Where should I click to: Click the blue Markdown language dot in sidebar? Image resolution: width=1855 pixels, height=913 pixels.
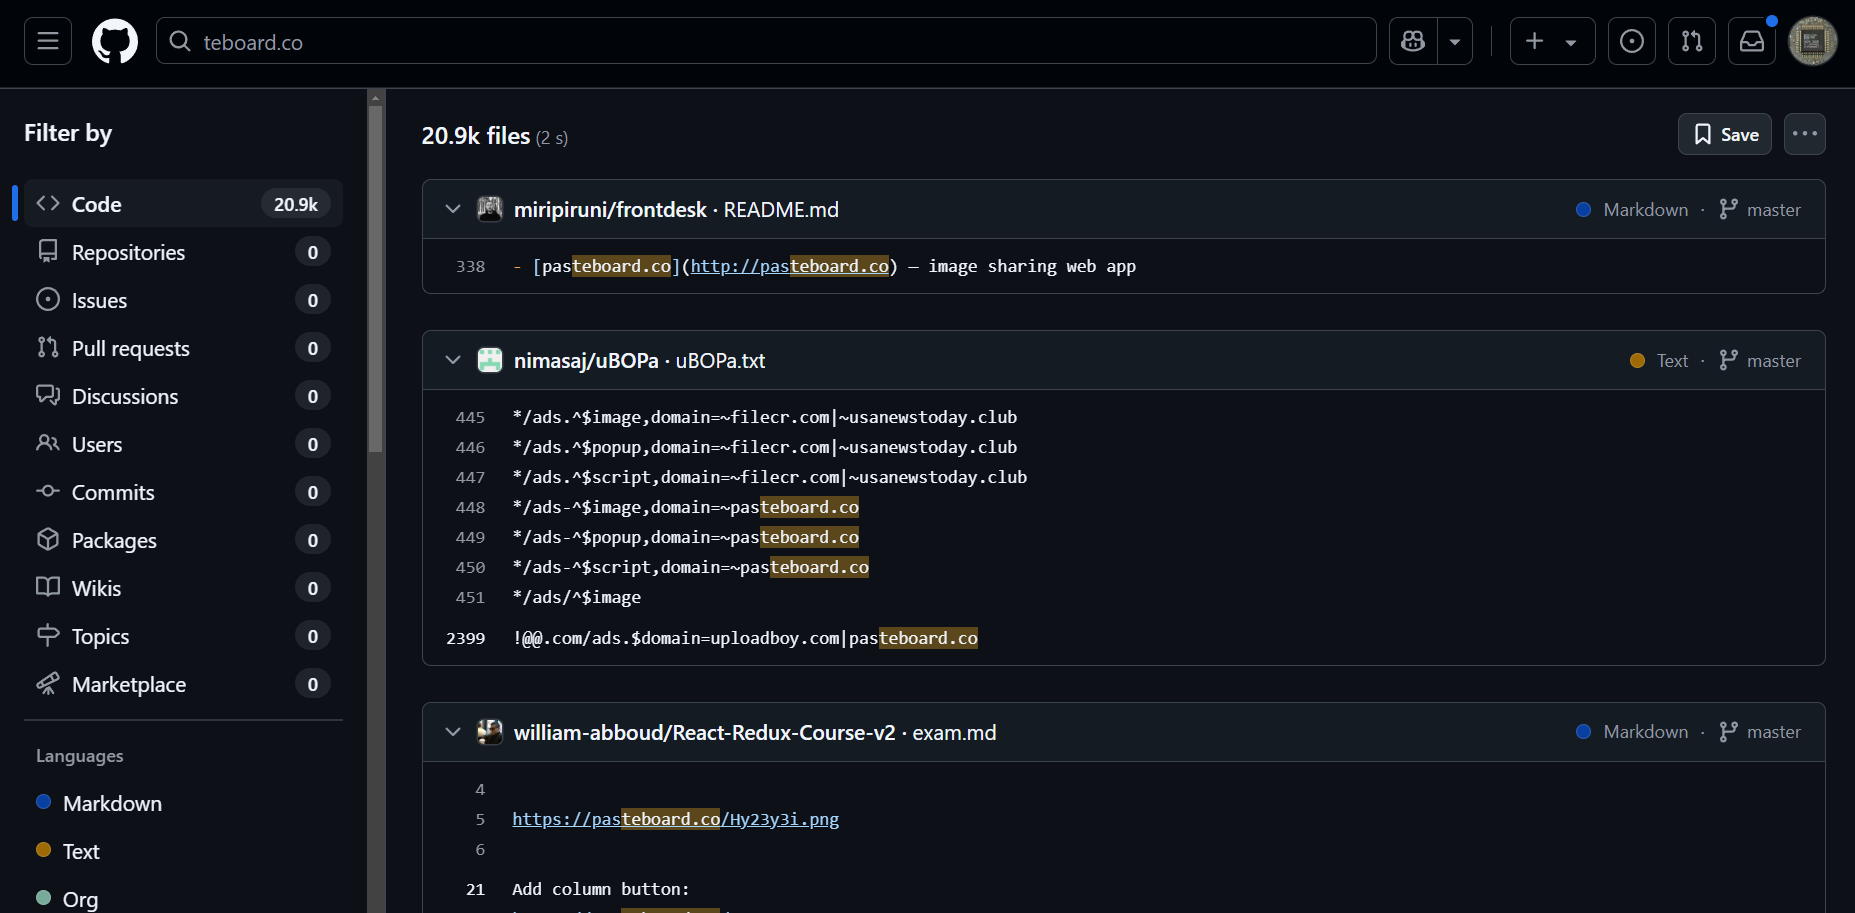click(44, 802)
